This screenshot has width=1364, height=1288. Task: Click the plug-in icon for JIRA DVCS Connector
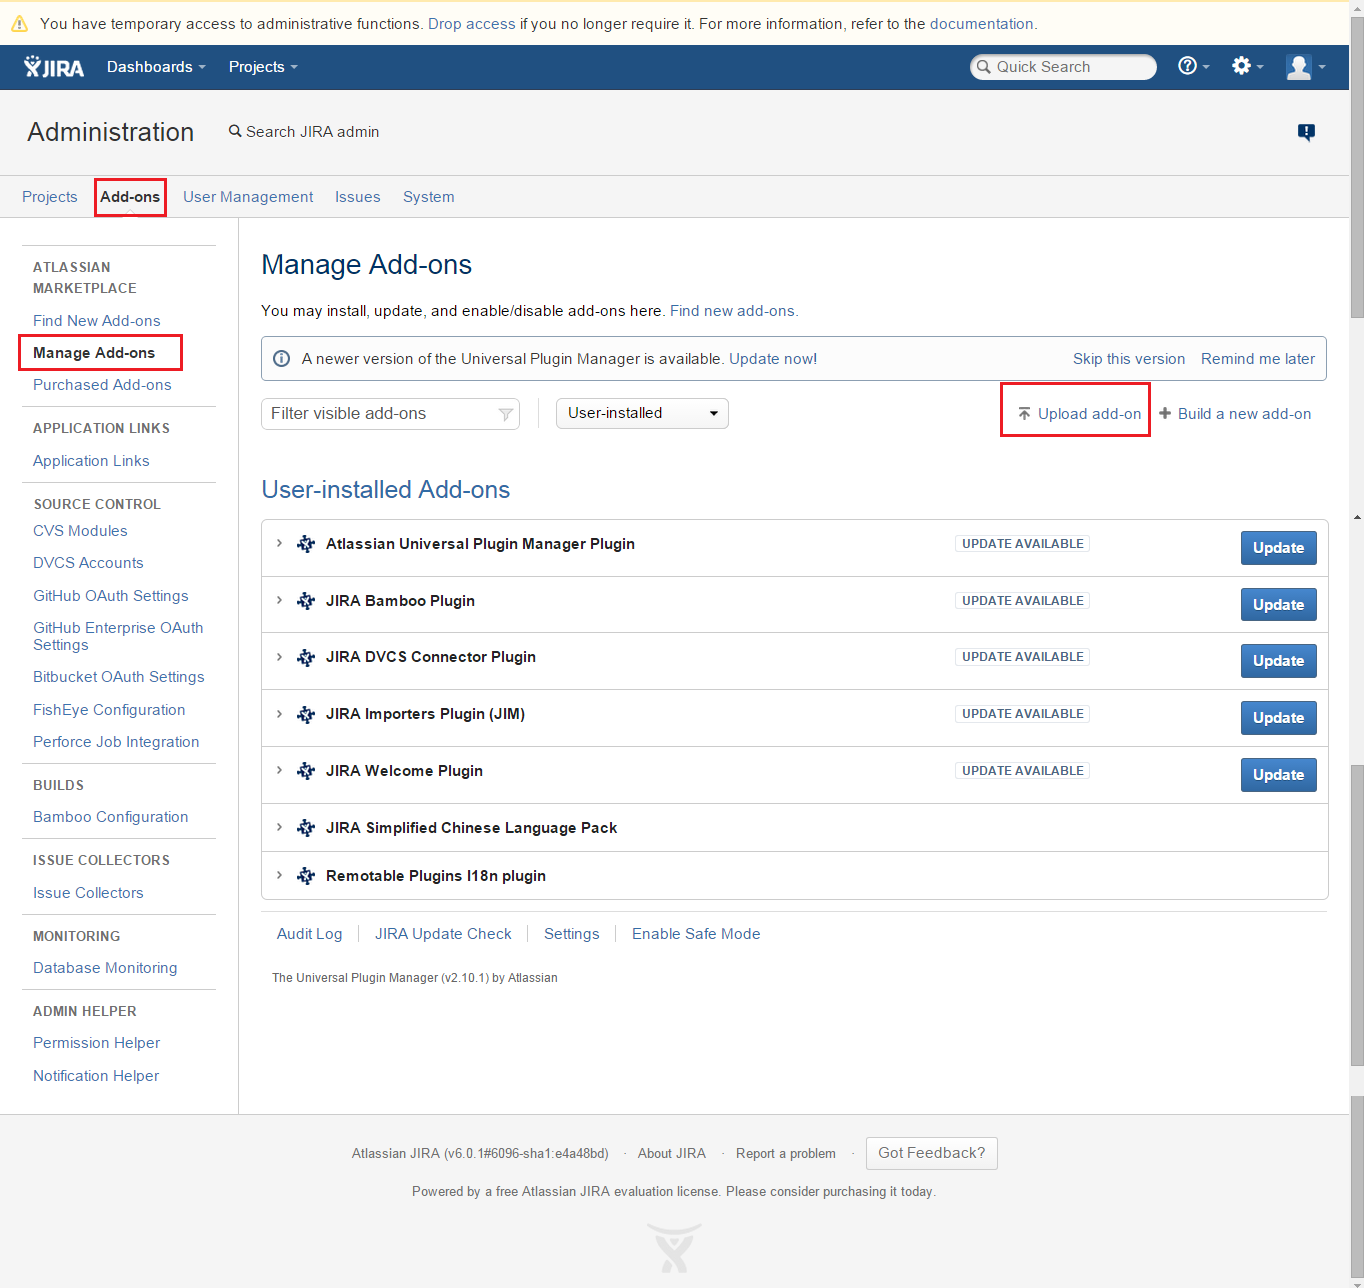coord(306,657)
